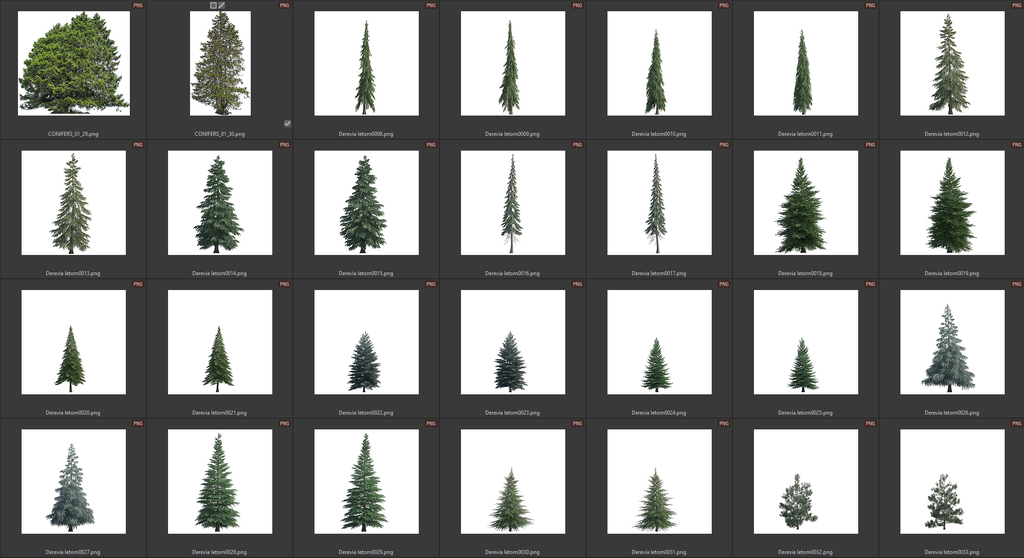This screenshot has width=1024, height=558.
Task: Click the diagonal line icon above CONIFERS_01_30
Action: (x=222, y=5)
